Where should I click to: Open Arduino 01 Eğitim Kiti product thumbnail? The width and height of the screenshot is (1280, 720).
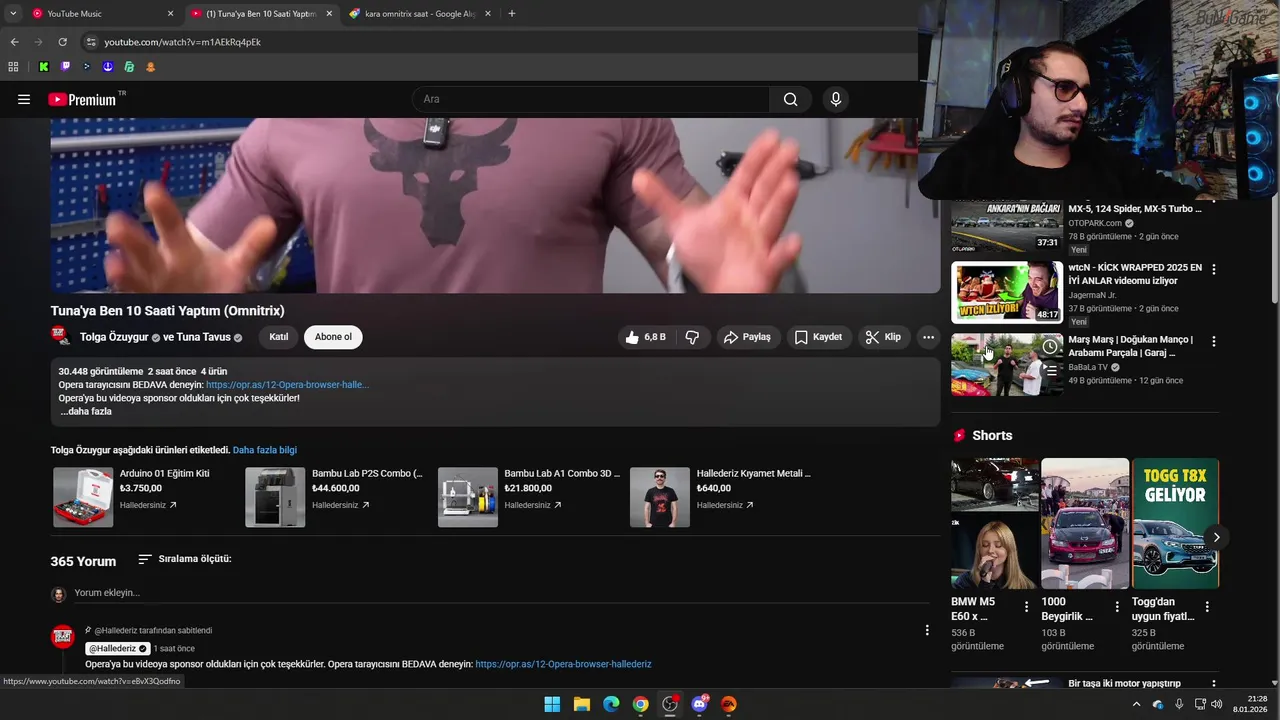click(x=83, y=497)
